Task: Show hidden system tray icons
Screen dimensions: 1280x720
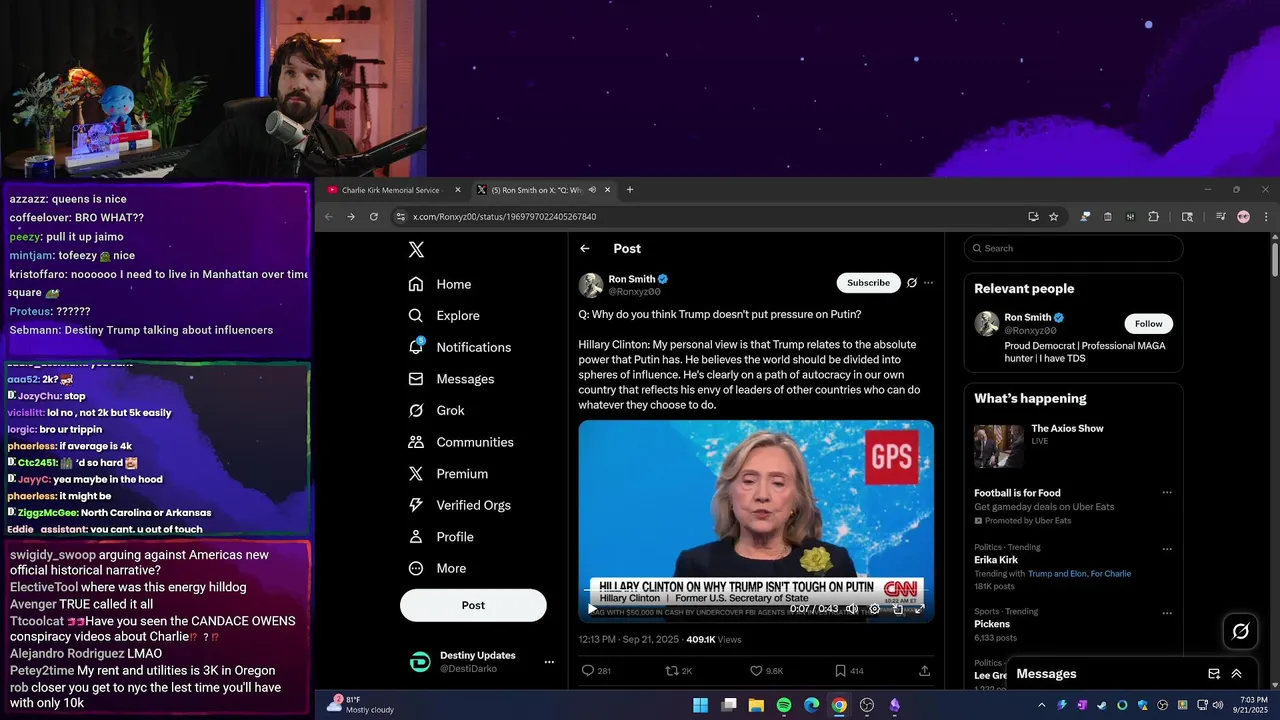Action: tap(1041, 705)
